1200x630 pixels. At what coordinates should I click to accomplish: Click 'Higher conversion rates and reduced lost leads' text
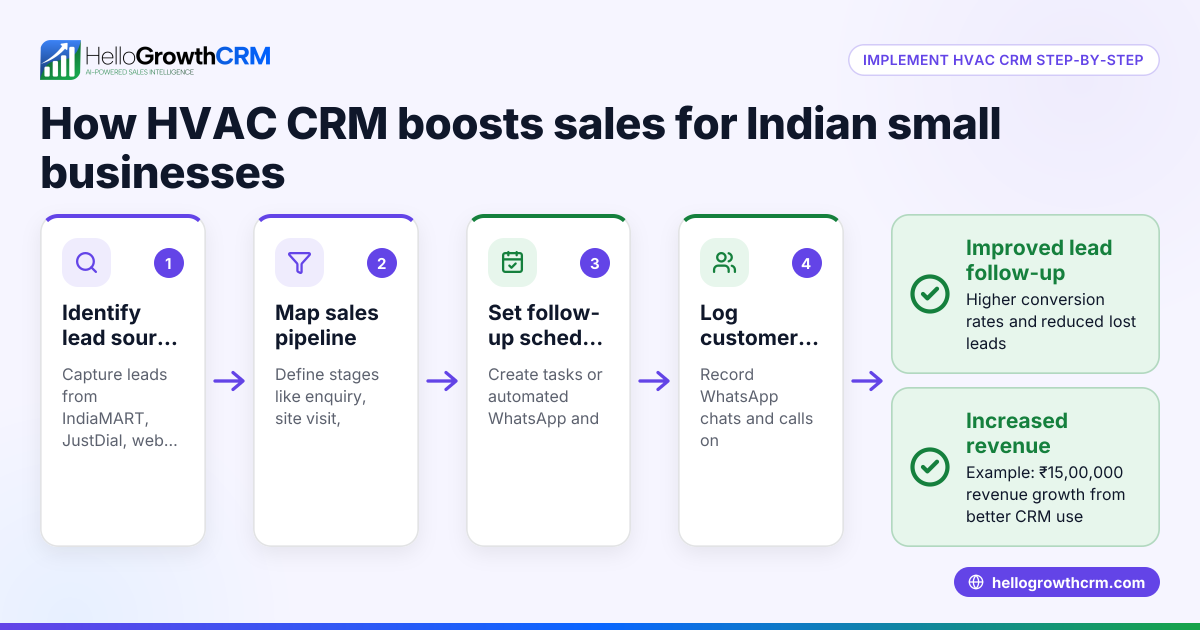pos(1051,321)
